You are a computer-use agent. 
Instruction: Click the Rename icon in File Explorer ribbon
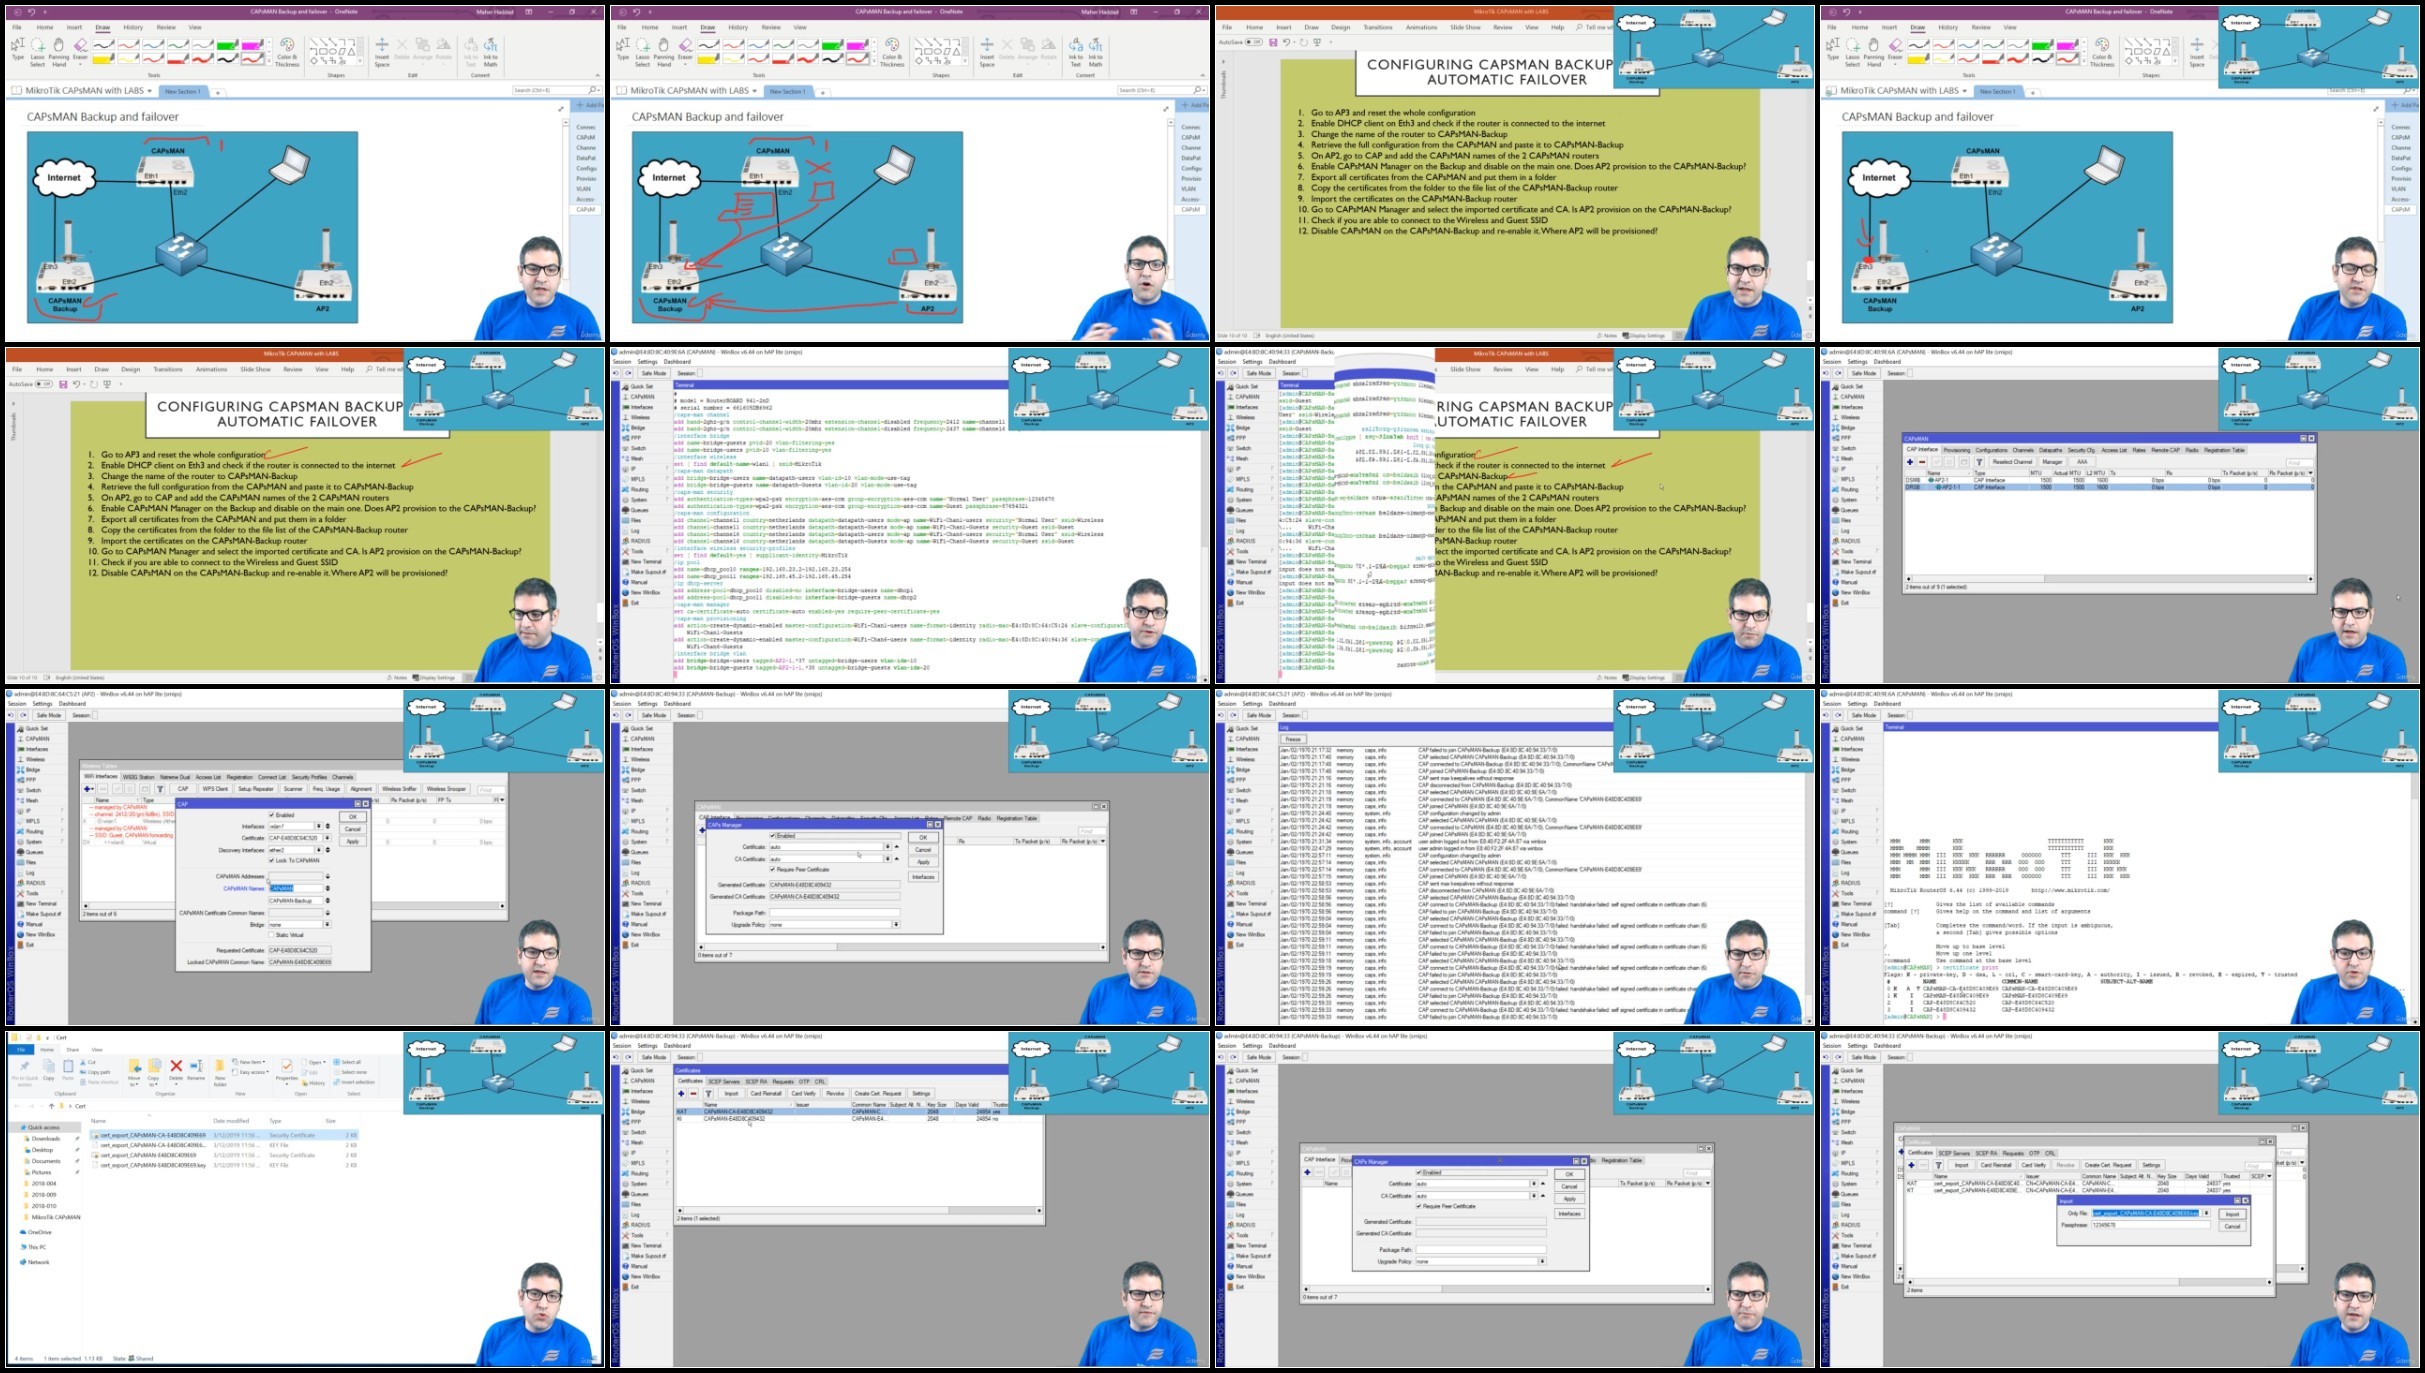click(x=196, y=1068)
